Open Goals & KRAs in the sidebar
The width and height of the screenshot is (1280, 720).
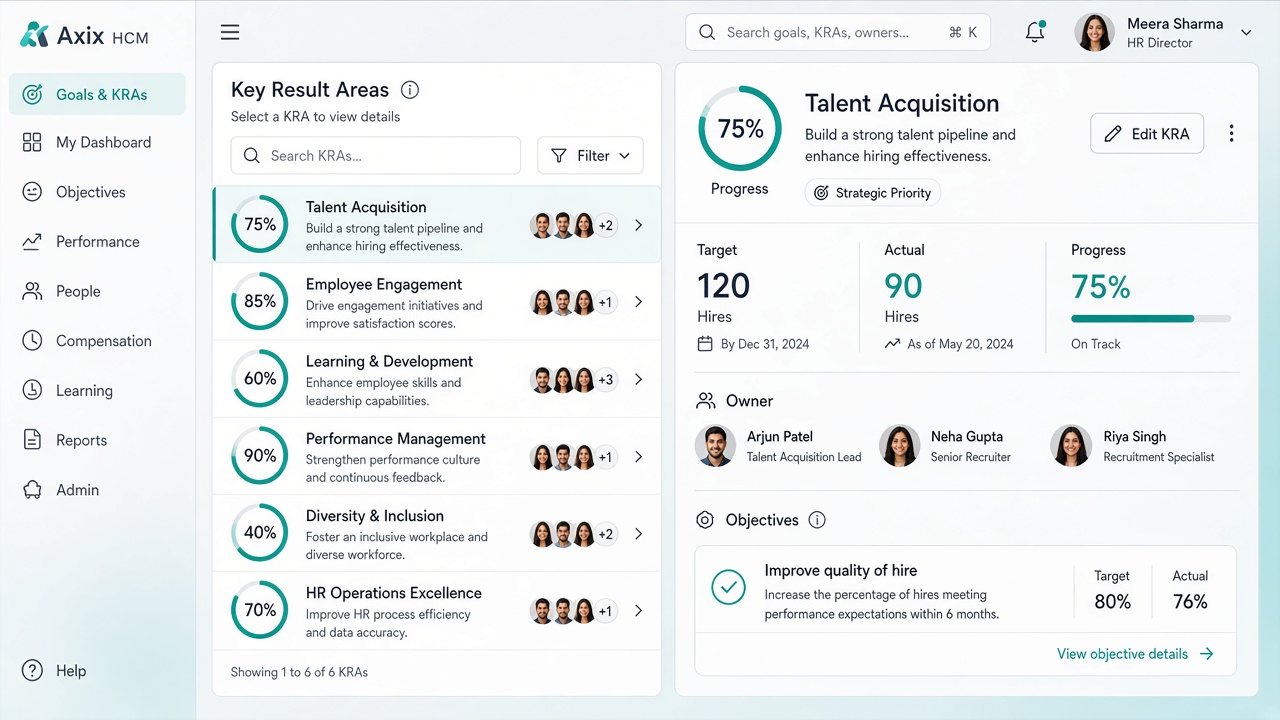point(97,94)
